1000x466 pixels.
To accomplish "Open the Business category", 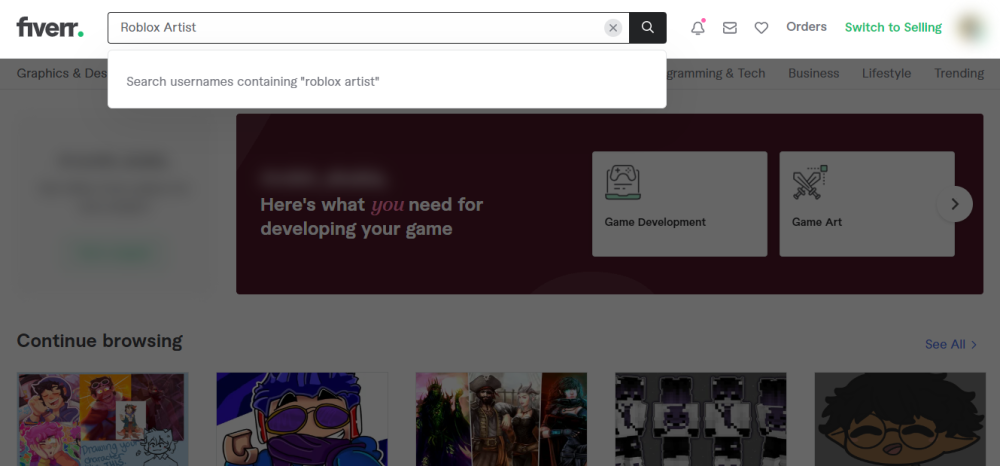I will point(813,73).
